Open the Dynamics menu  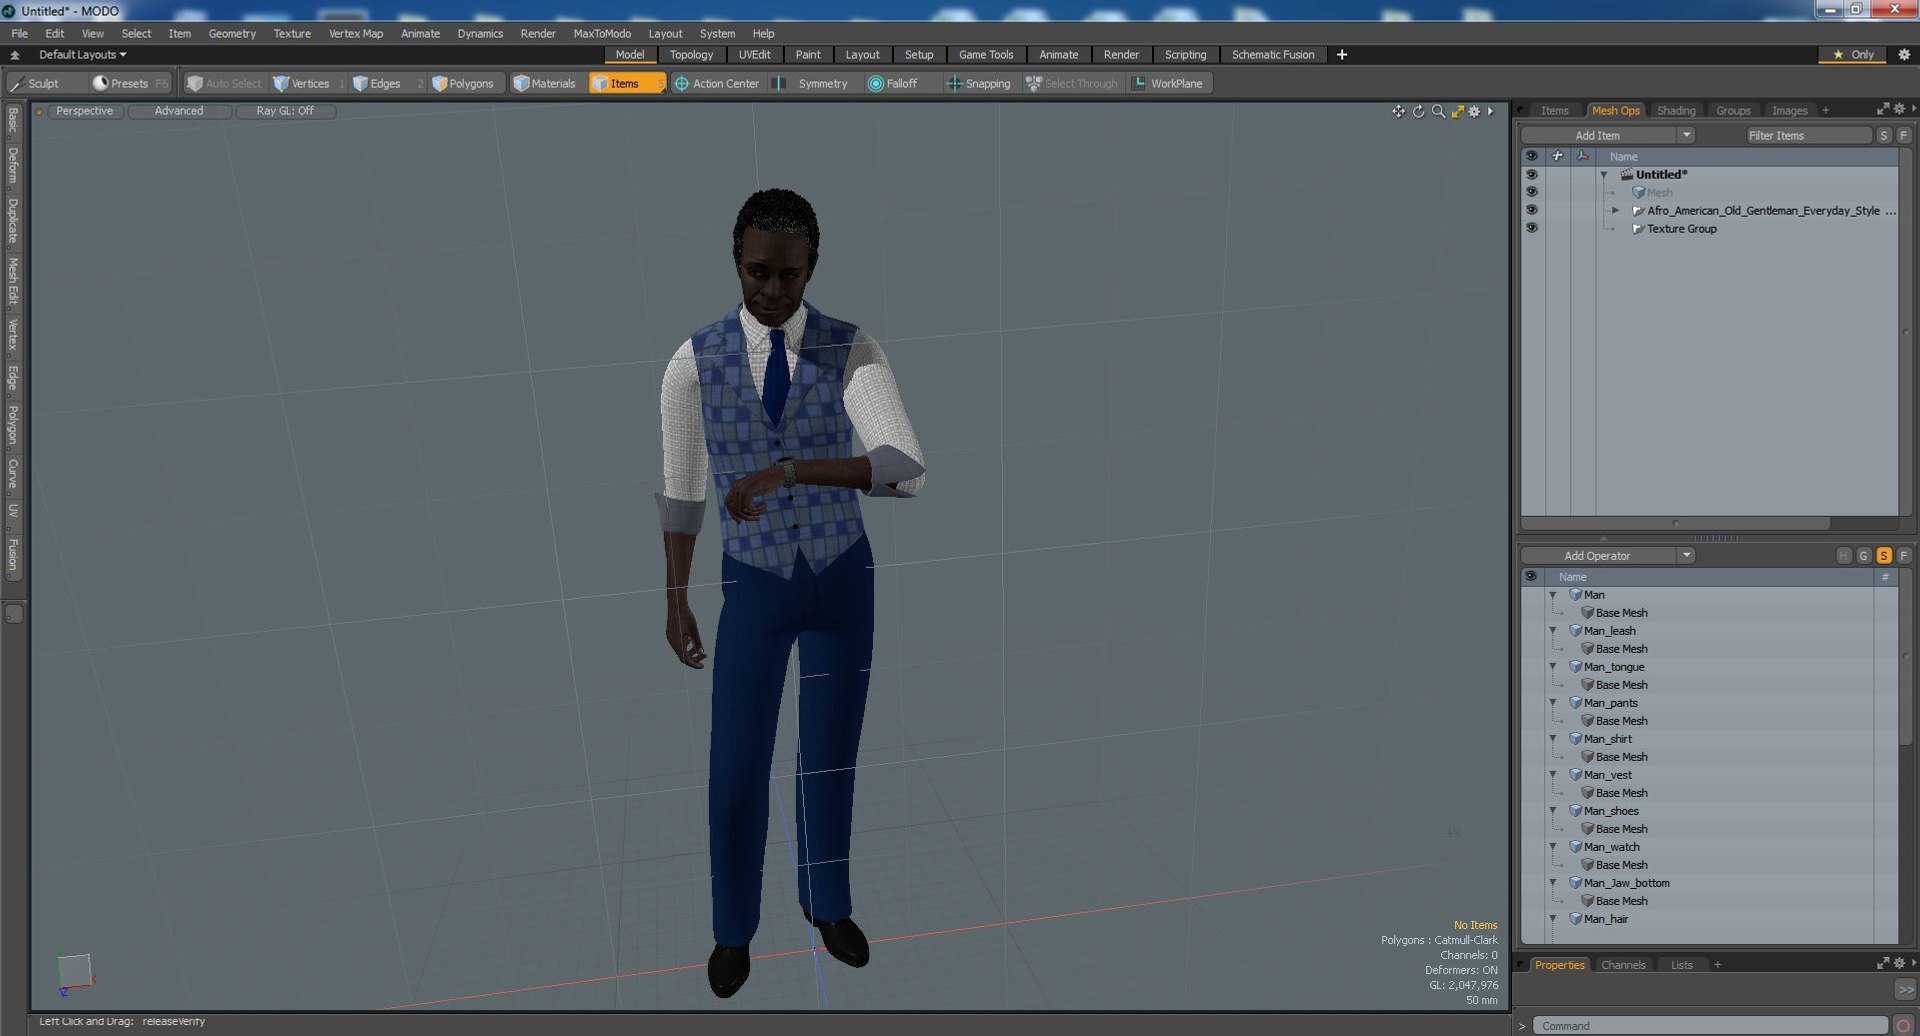[480, 34]
